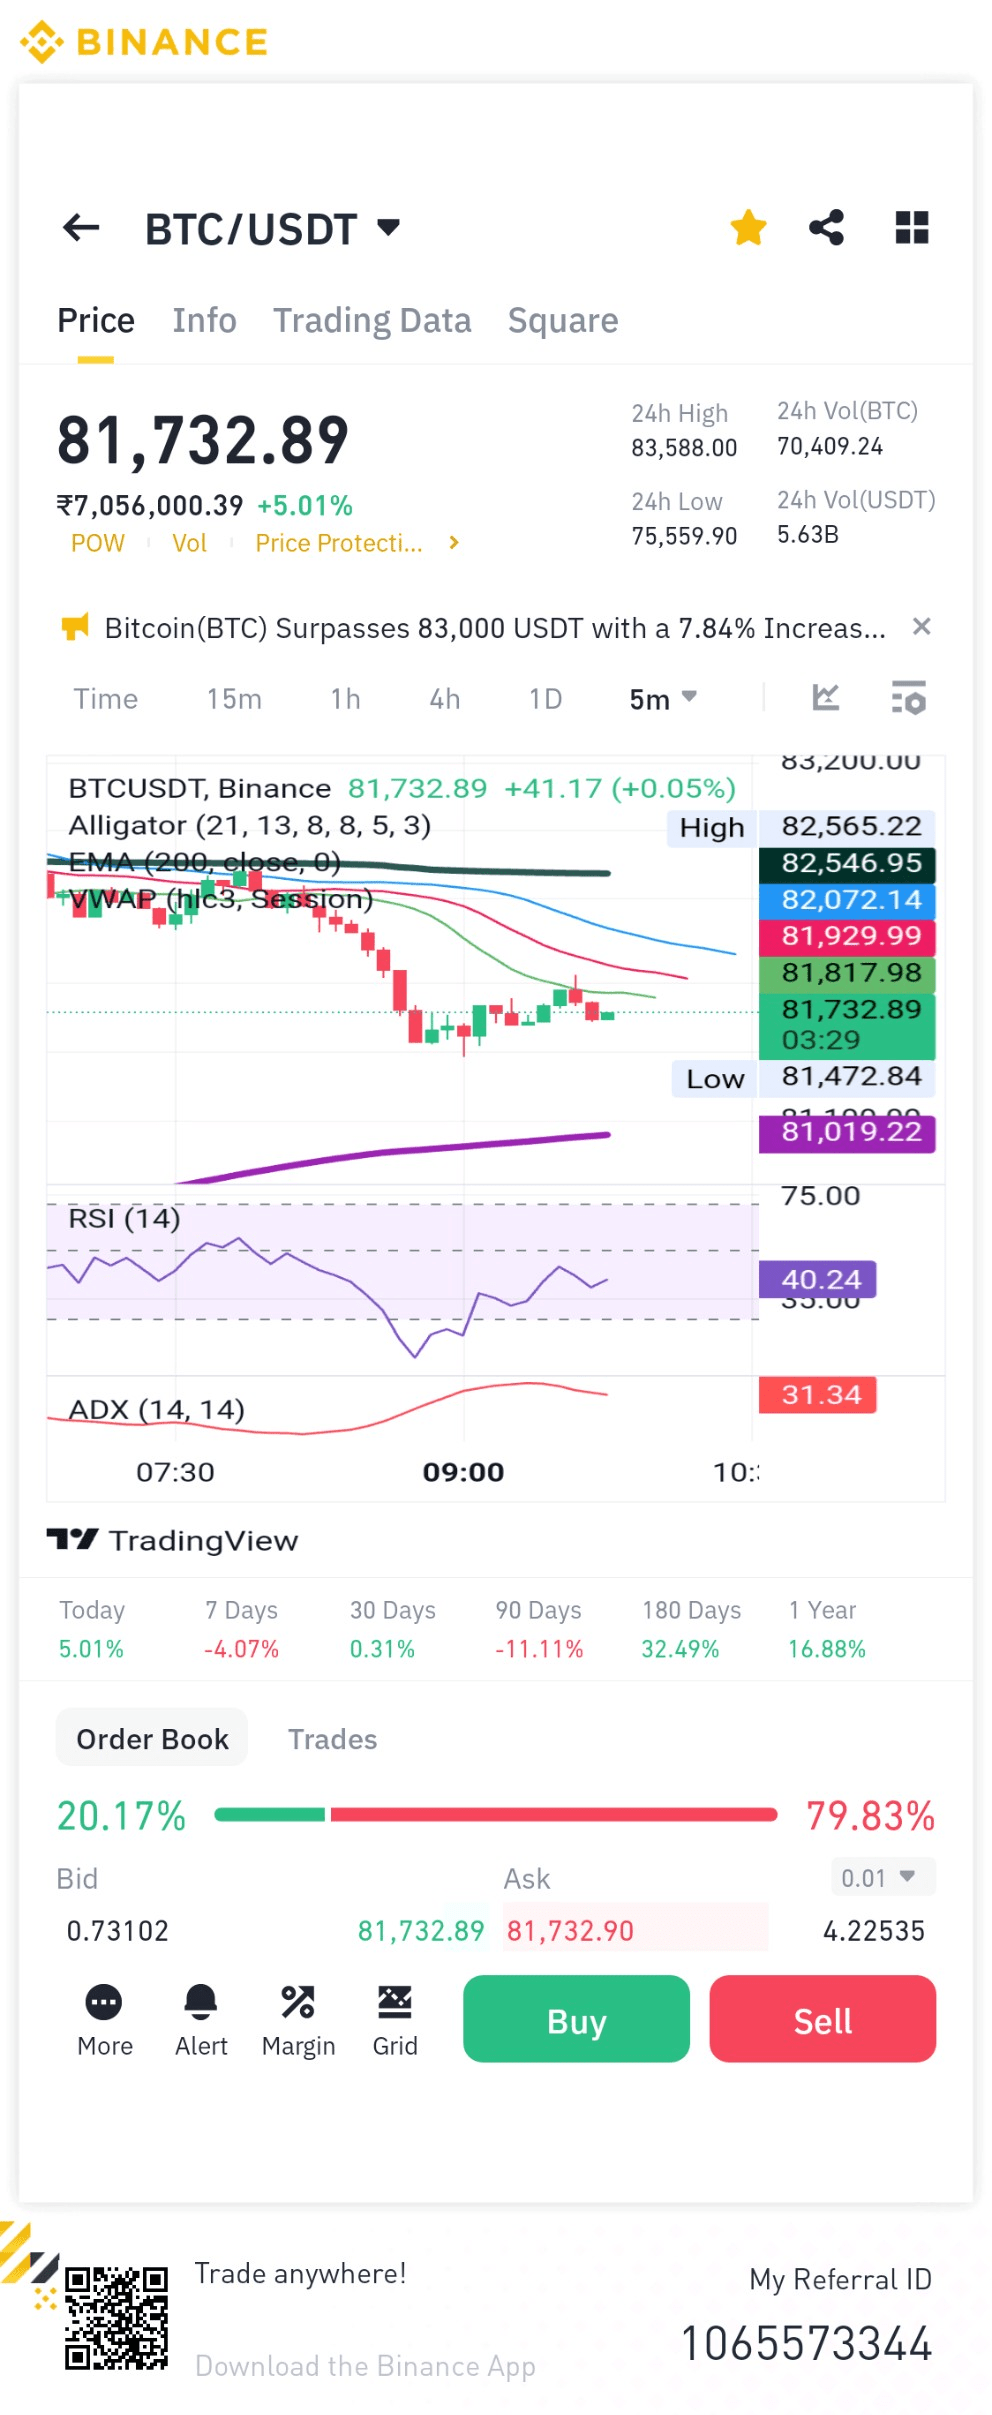
Task: Open the chart indicator settings icon
Action: [x=908, y=697]
